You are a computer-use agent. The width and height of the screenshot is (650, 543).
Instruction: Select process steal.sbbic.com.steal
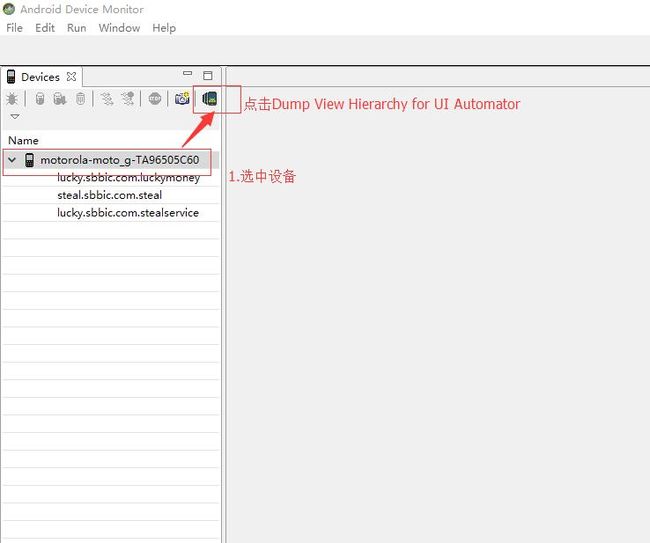(109, 195)
